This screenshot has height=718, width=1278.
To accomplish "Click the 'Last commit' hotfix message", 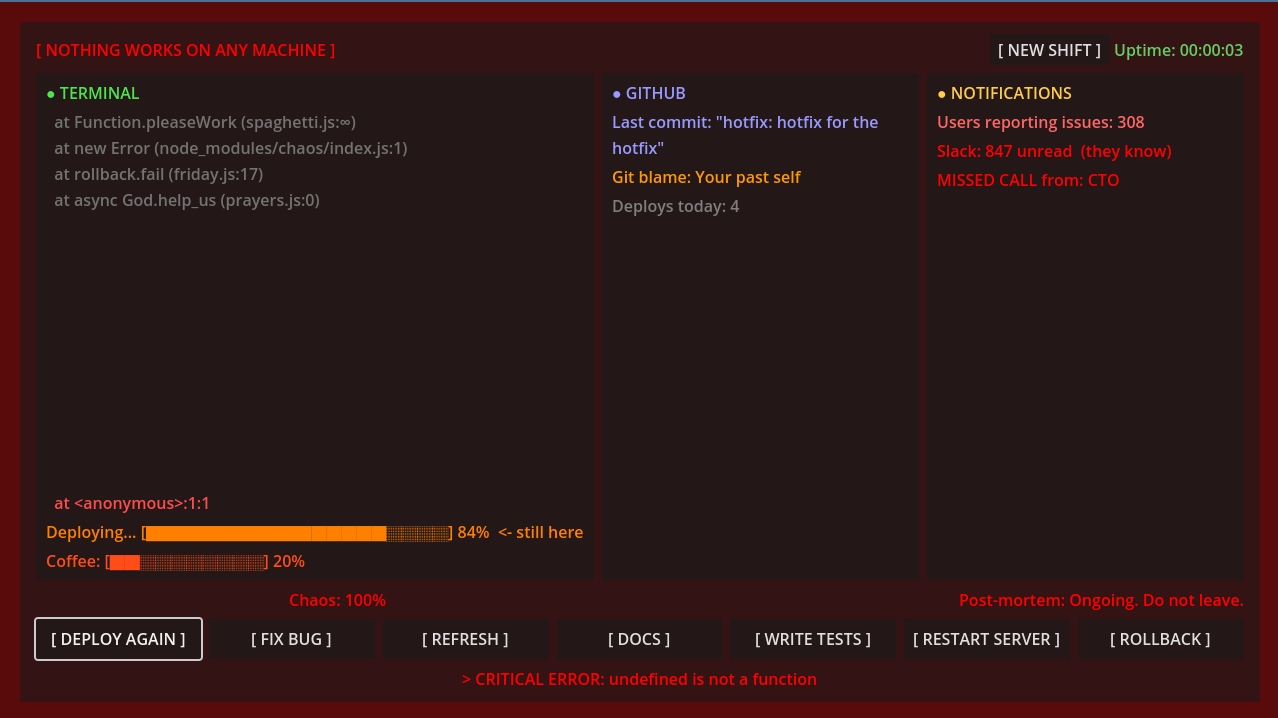I will tap(745, 135).
